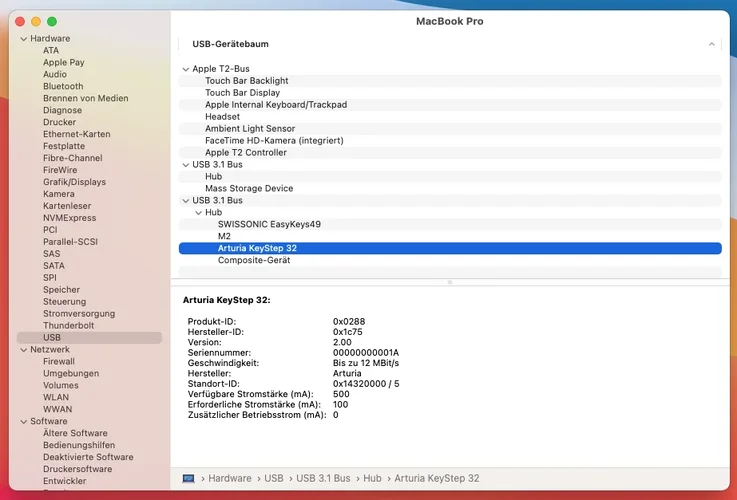Collapse the Software sidebar section
The image size is (737, 500).
(x=23, y=421)
